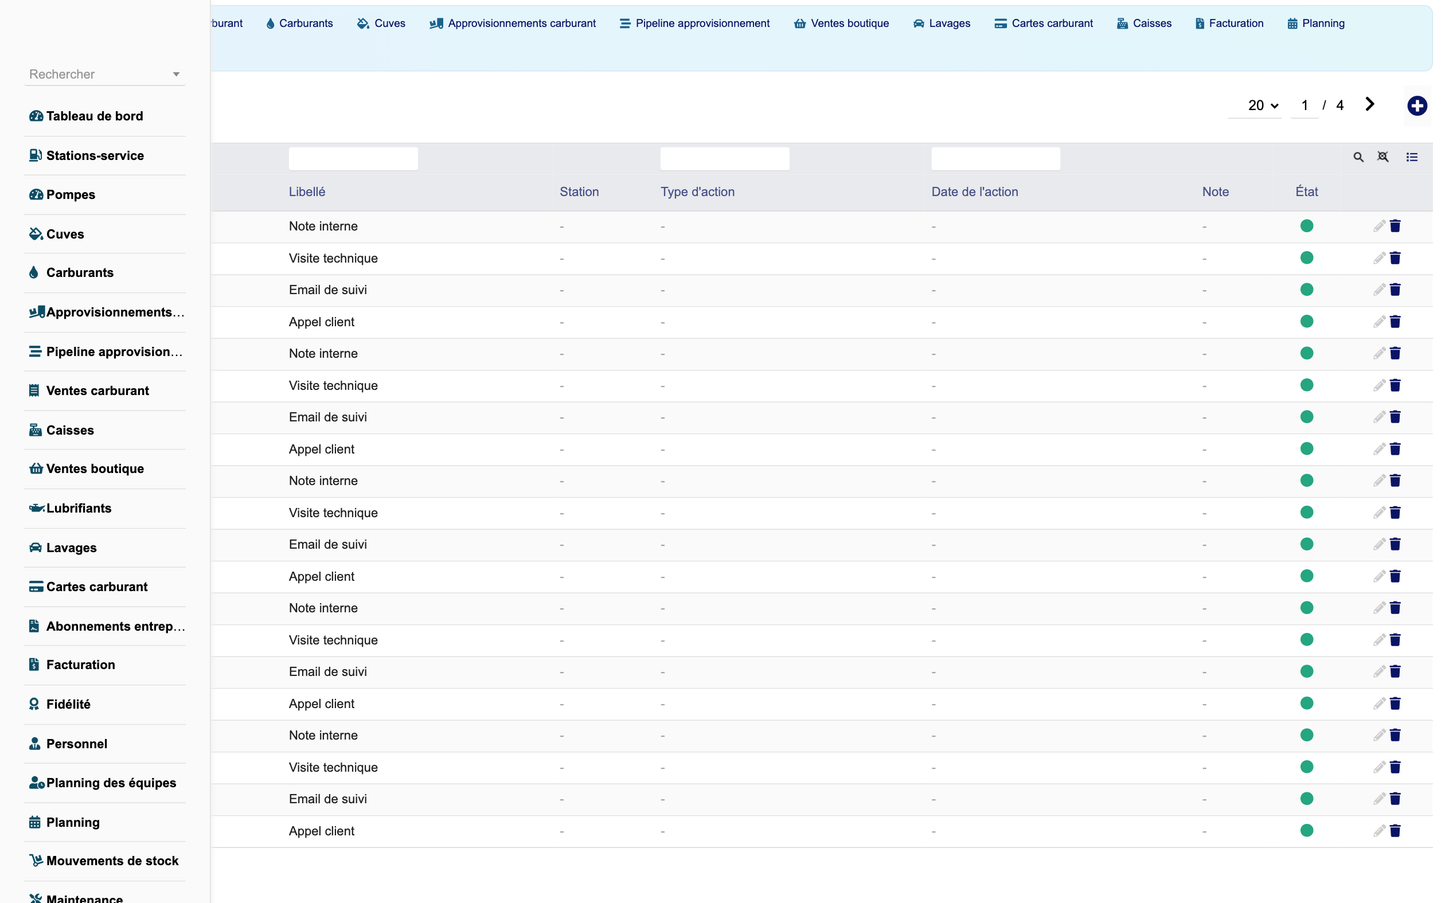Viewport: 1445px width, 903px height.
Task: Select Personnel in sidebar
Action: click(76, 744)
